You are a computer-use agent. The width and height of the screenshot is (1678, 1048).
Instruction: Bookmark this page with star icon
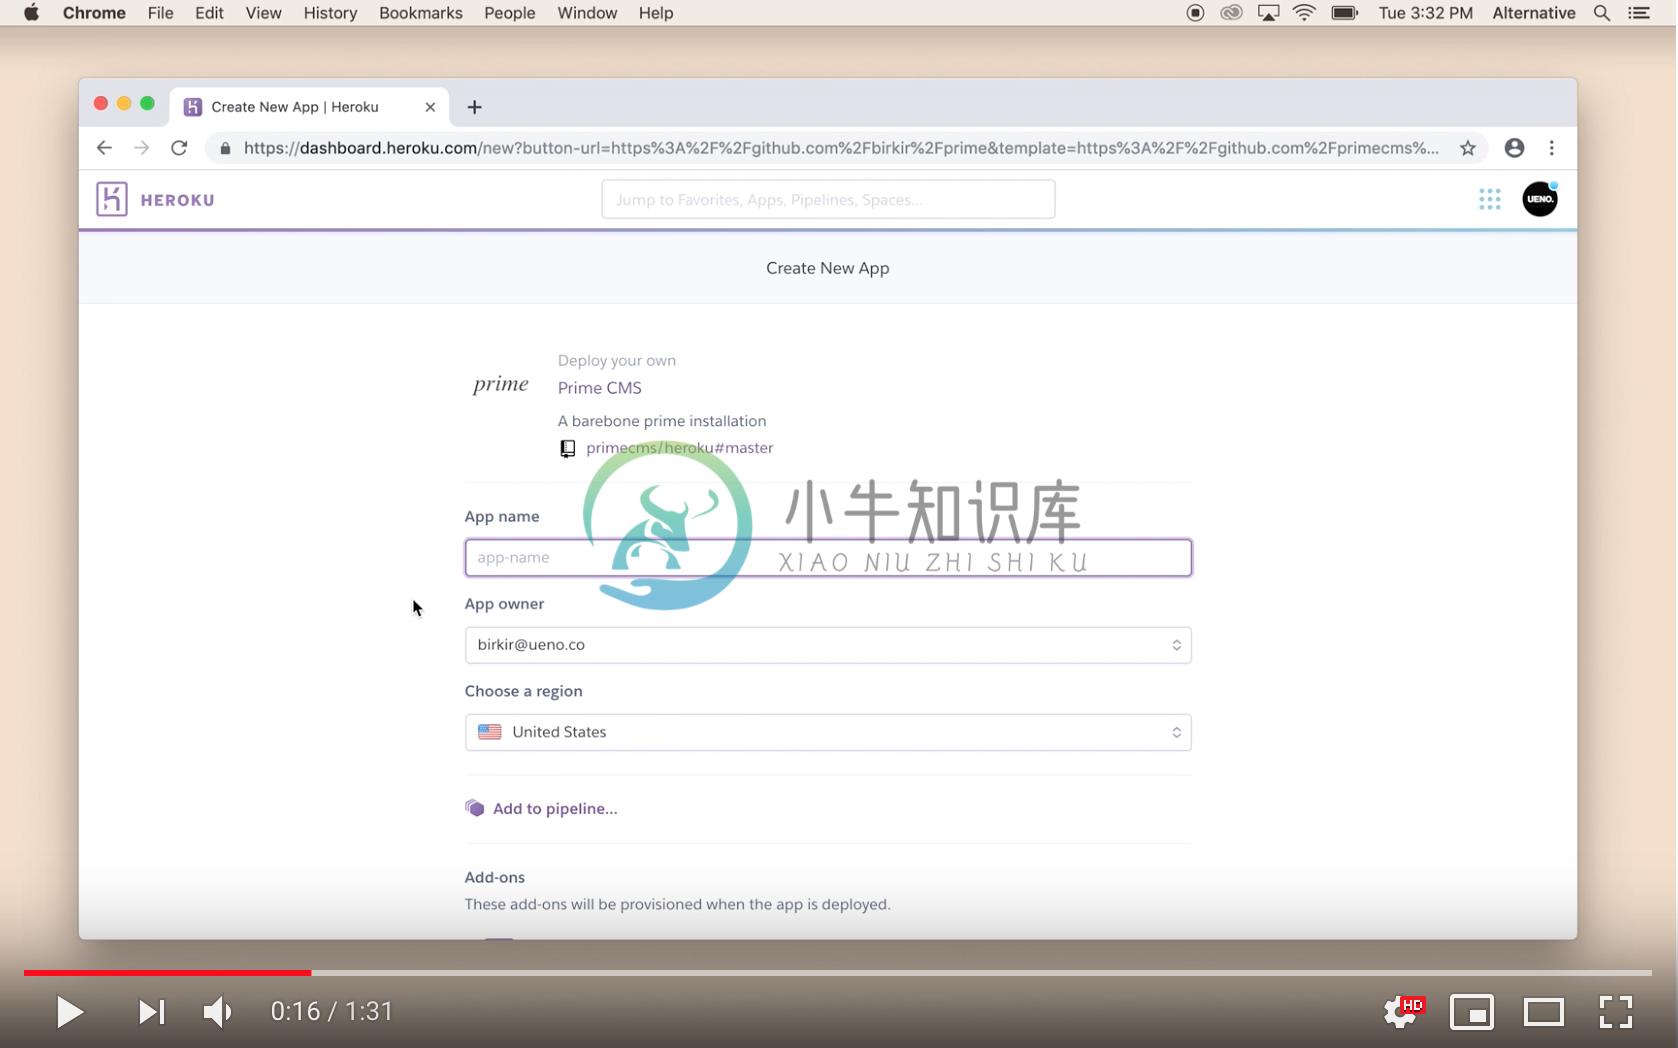(x=1467, y=148)
